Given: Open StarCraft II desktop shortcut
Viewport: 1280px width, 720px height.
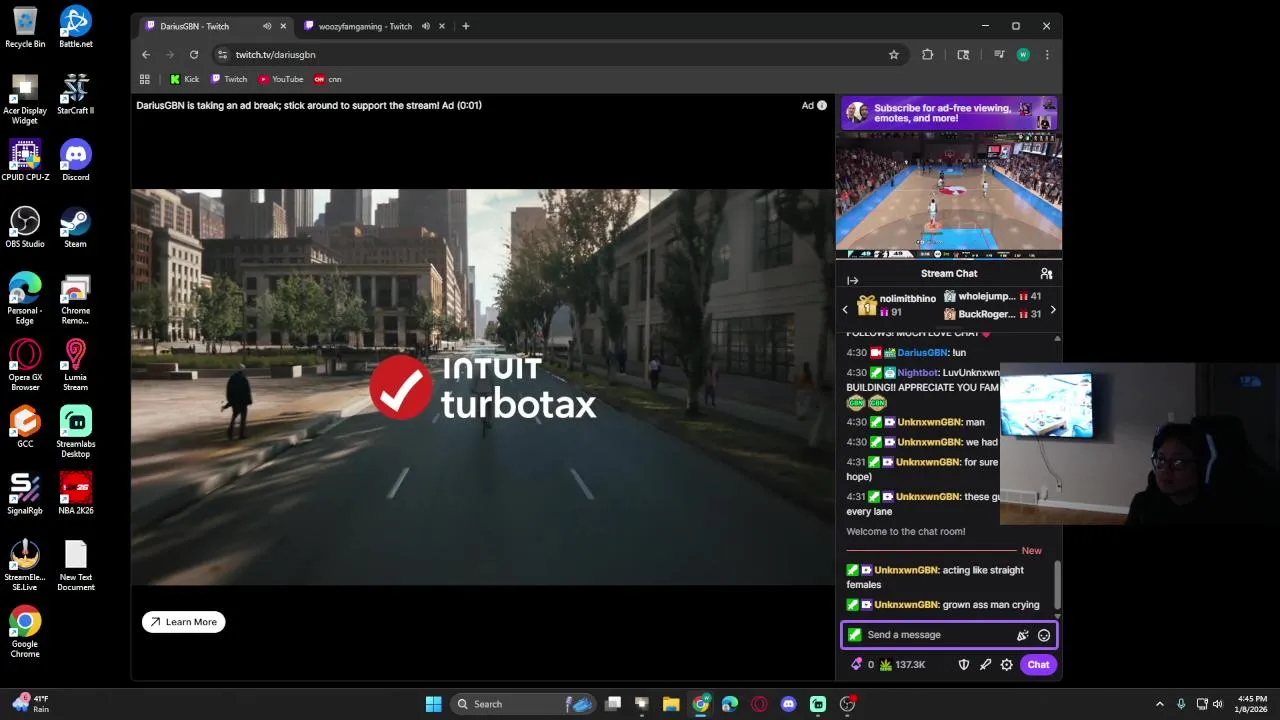Looking at the screenshot, I should (x=75, y=94).
